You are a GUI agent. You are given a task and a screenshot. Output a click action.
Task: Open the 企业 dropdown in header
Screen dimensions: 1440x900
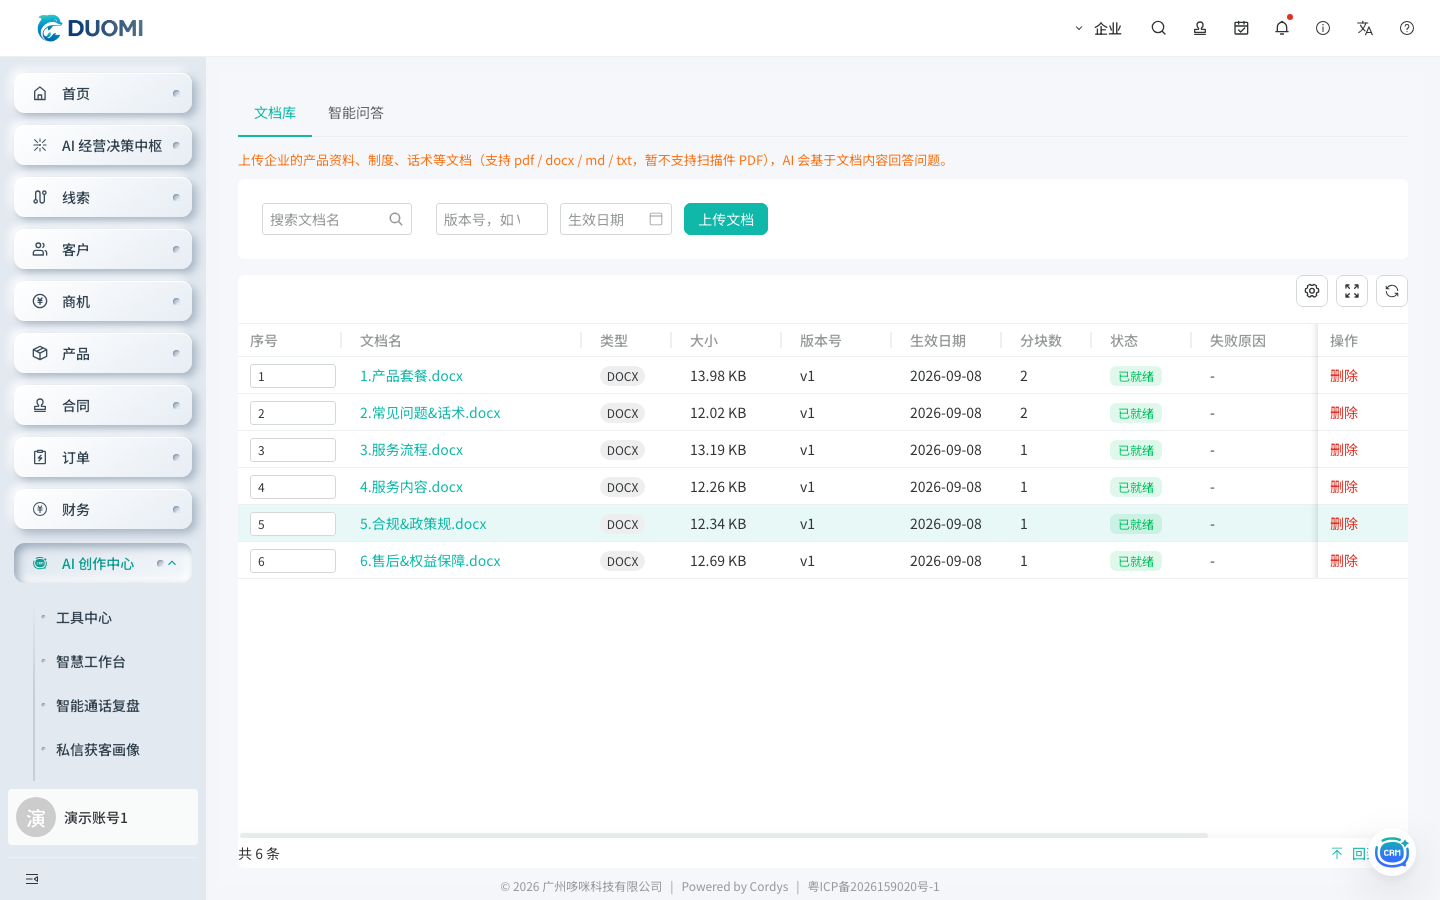point(1098,28)
